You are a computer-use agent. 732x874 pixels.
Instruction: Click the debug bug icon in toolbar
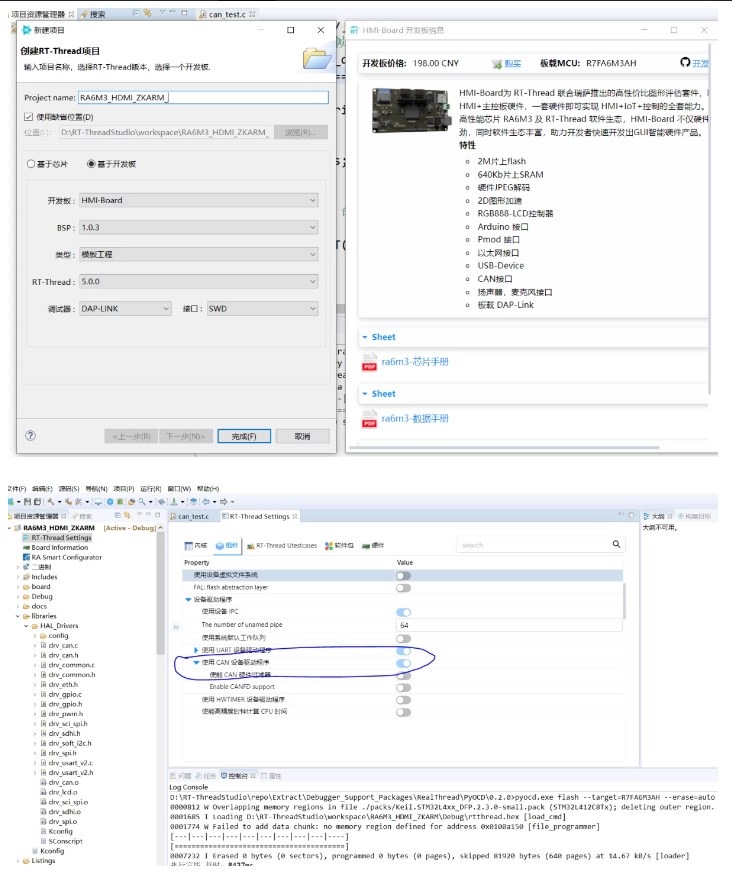click(x=119, y=502)
